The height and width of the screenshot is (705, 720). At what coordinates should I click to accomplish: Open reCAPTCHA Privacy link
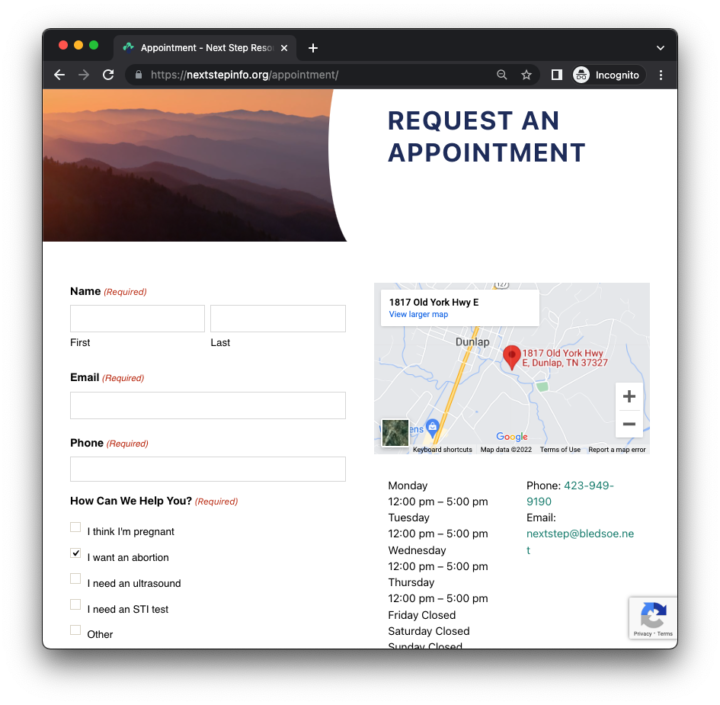(642, 634)
